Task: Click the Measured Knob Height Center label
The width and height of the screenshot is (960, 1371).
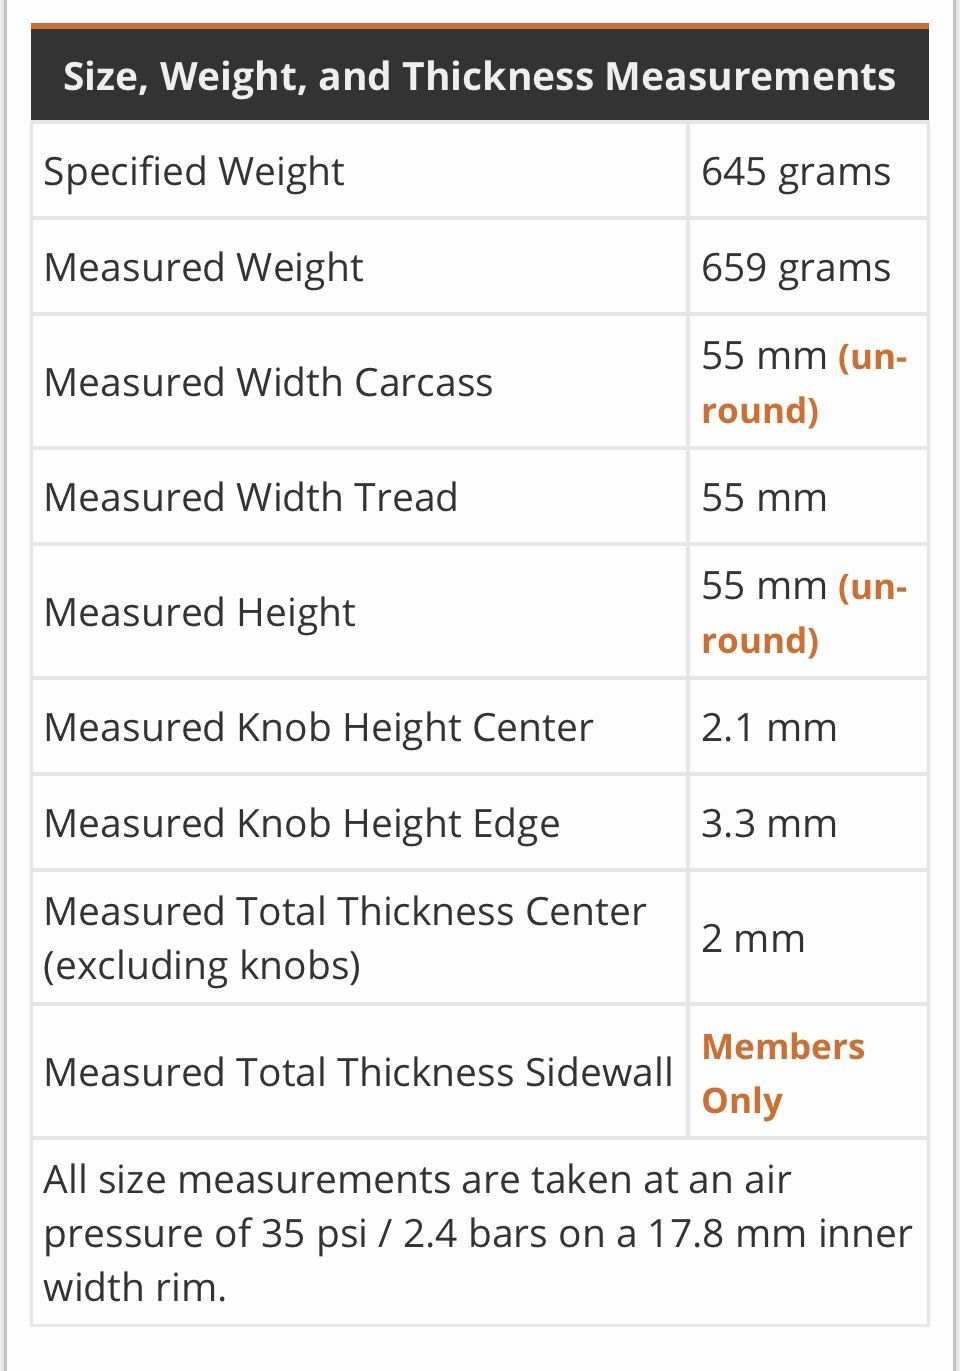Action: (318, 727)
